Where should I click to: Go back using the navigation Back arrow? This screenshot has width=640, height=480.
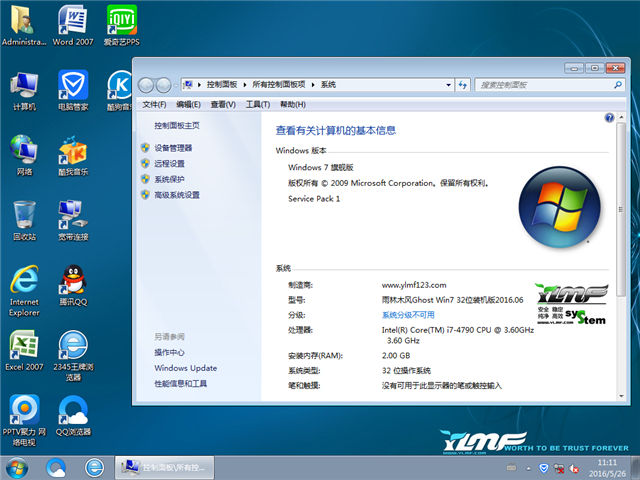coord(146,85)
